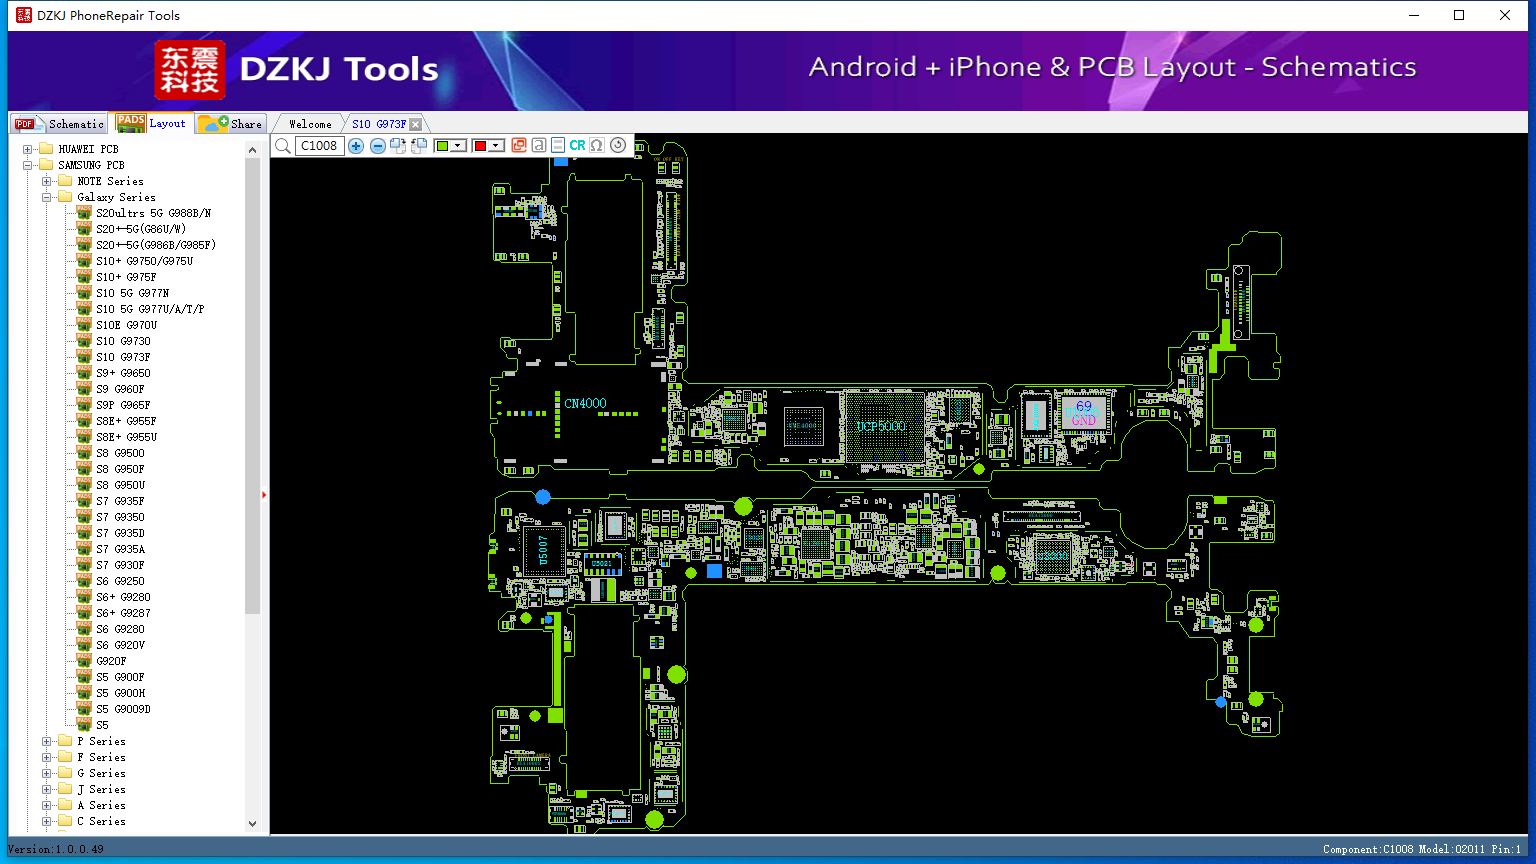Screen dimensions: 1536x864
Task: Click the S9+ G9650 PADS icon
Action: pyautogui.click(x=84, y=373)
